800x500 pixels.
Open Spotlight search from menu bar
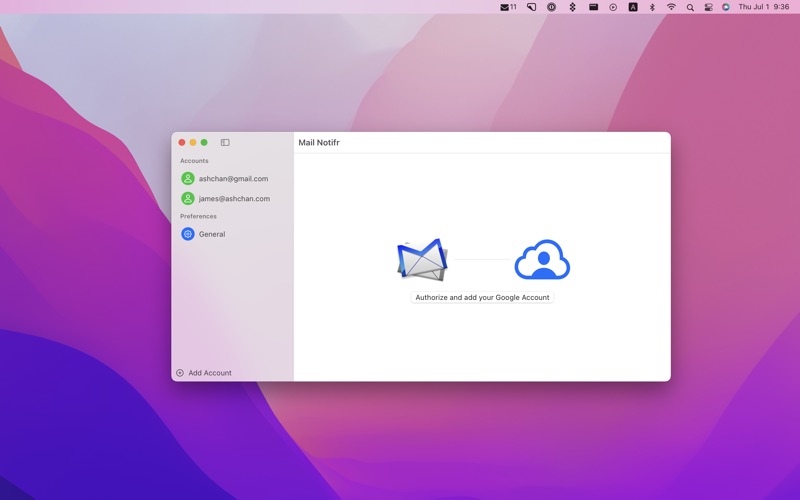[x=690, y=7]
